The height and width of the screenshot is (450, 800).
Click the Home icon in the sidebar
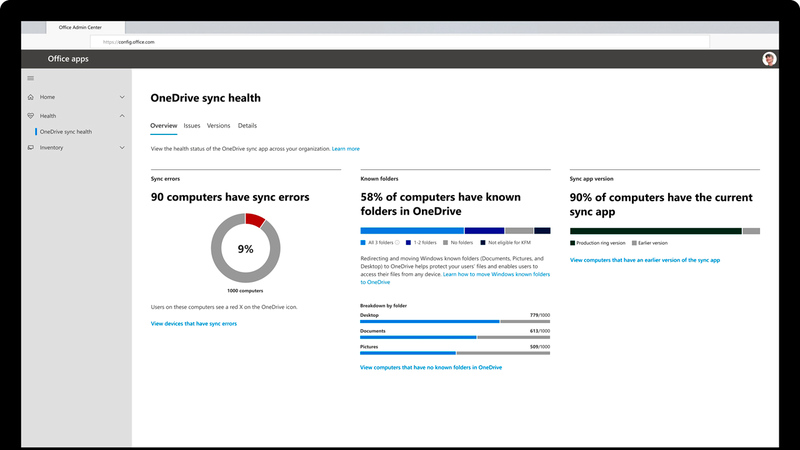click(x=31, y=97)
